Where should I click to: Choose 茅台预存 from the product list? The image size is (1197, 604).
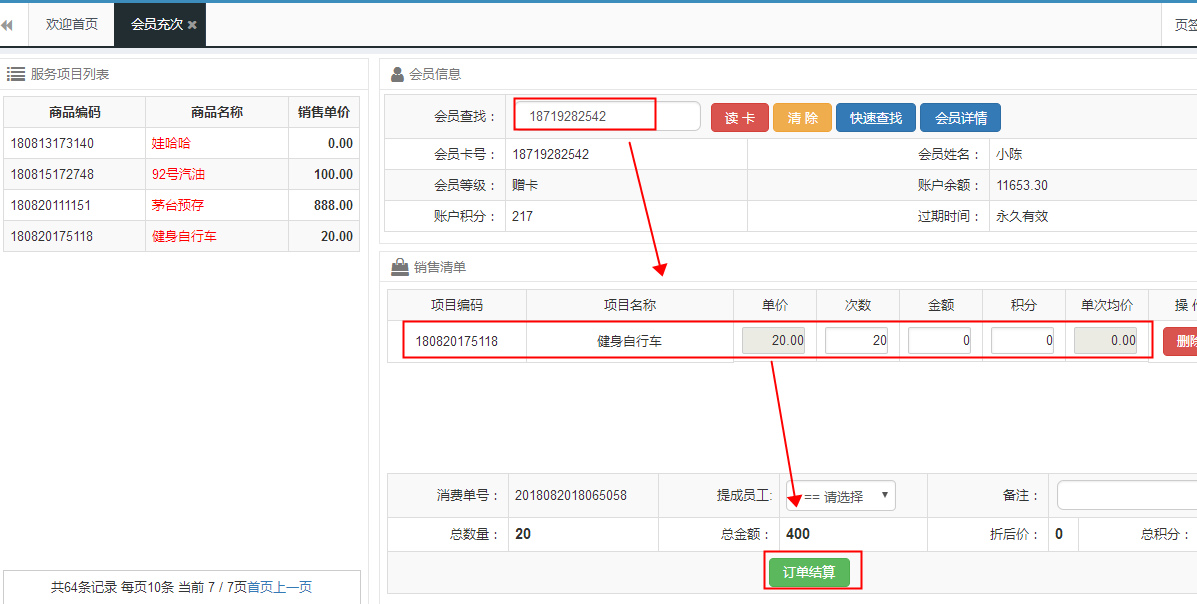click(178, 205)
